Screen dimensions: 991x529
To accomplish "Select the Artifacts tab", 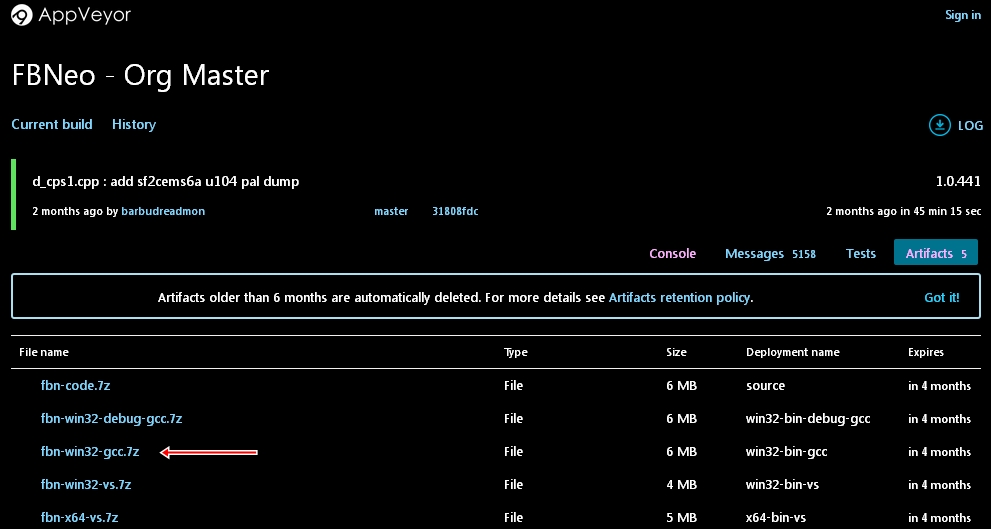I will 936,252.
